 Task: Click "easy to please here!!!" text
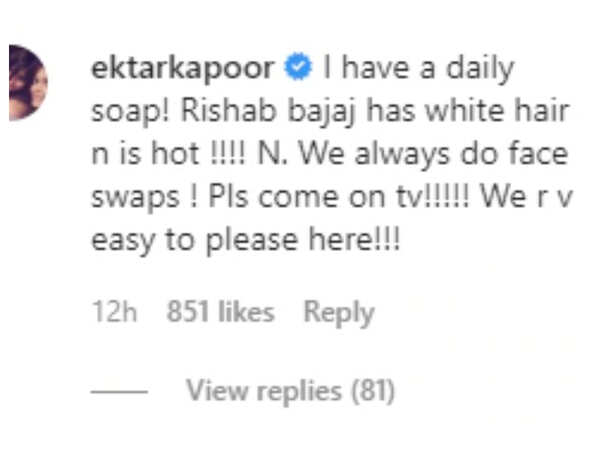tap(246, 241)
